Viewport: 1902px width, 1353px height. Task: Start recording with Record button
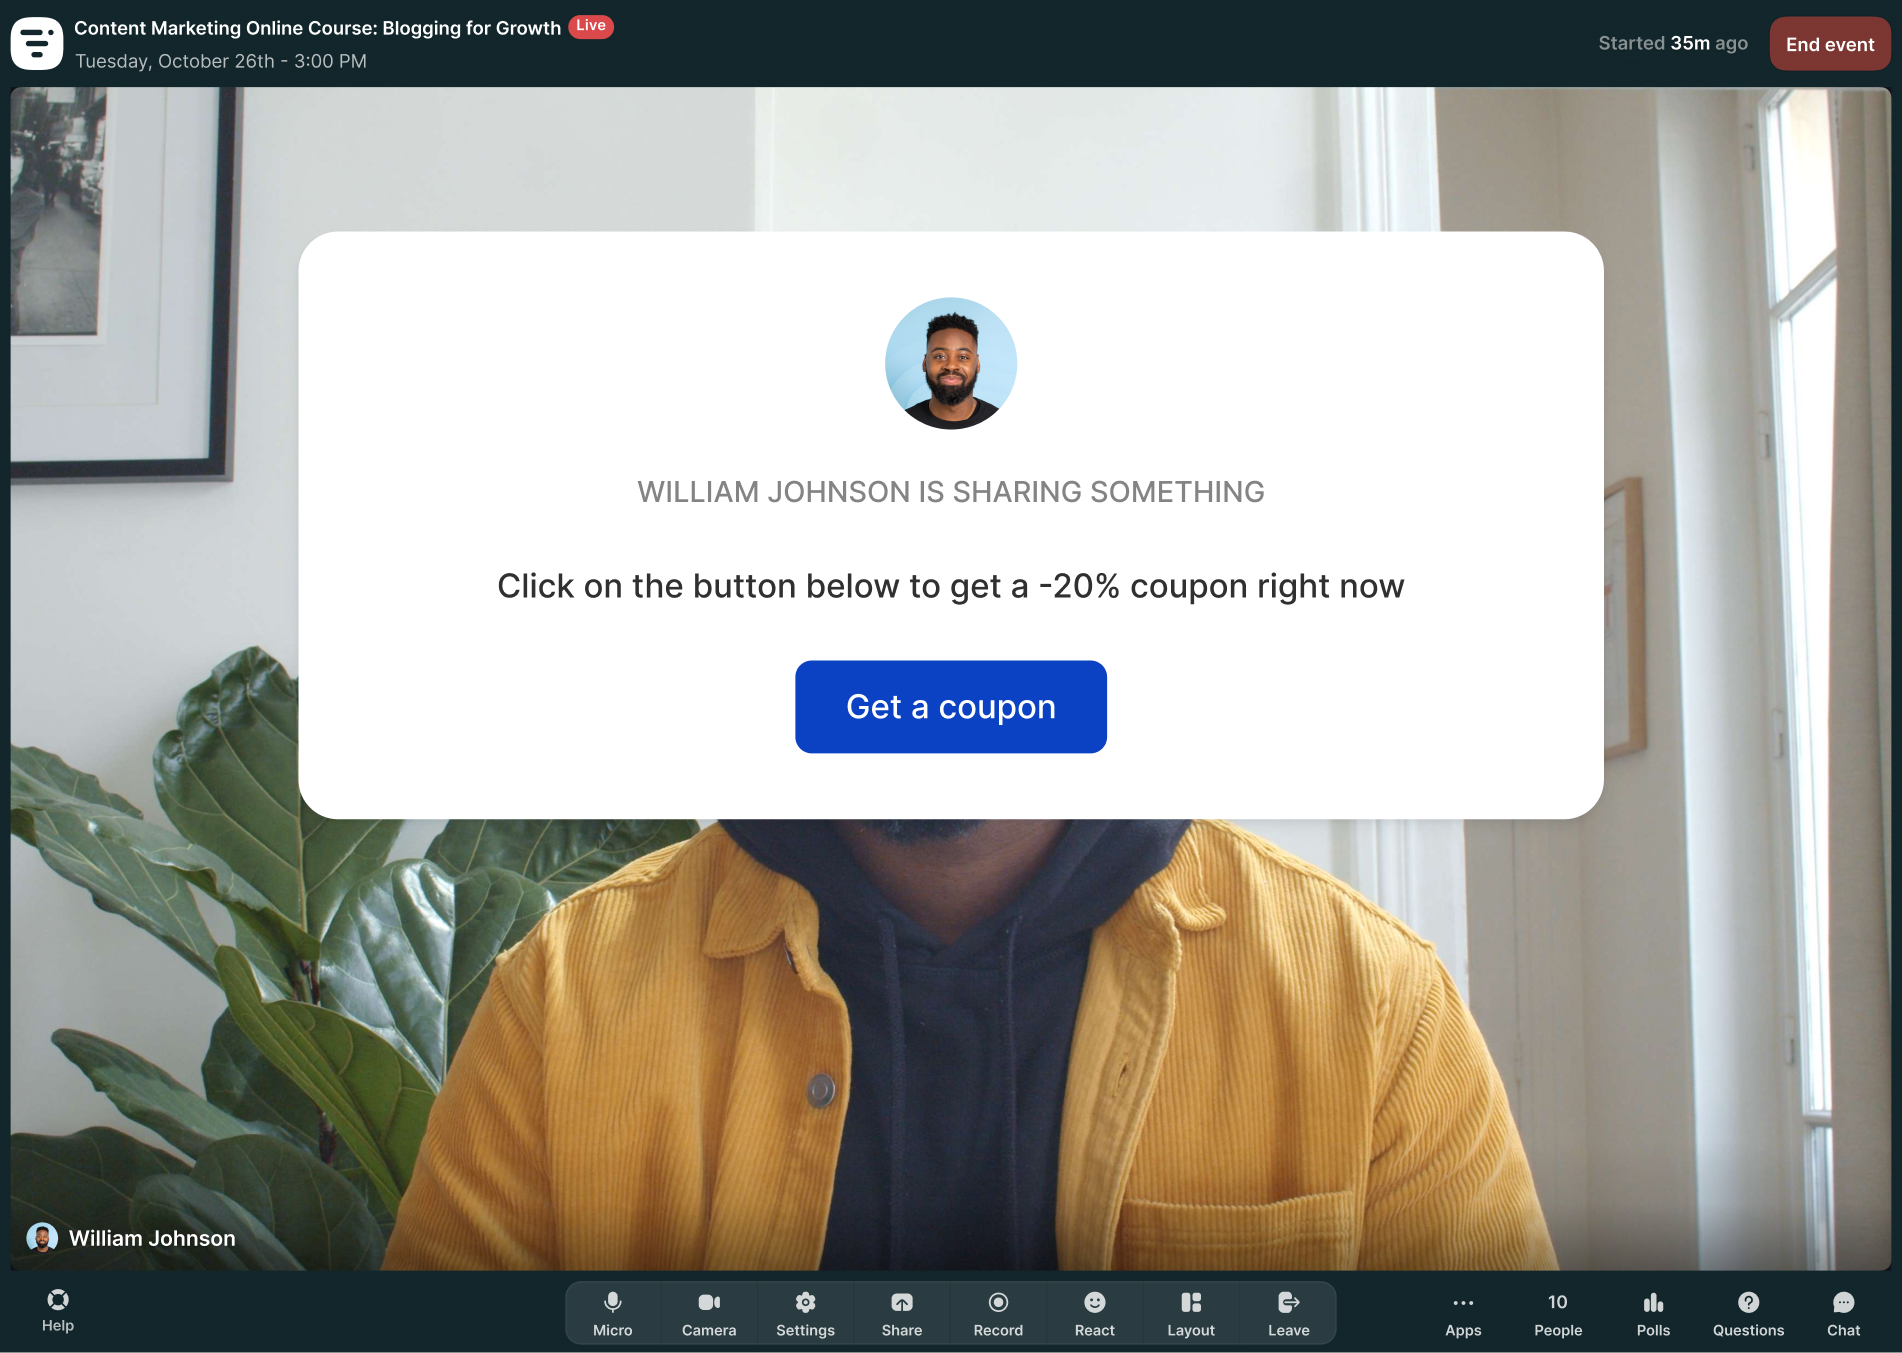(x=998, y=1313)
